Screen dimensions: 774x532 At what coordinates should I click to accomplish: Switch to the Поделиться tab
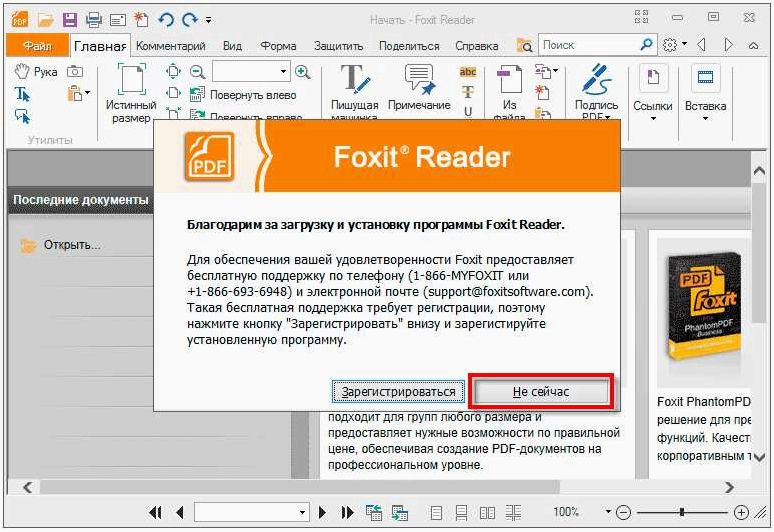(409, 46)
